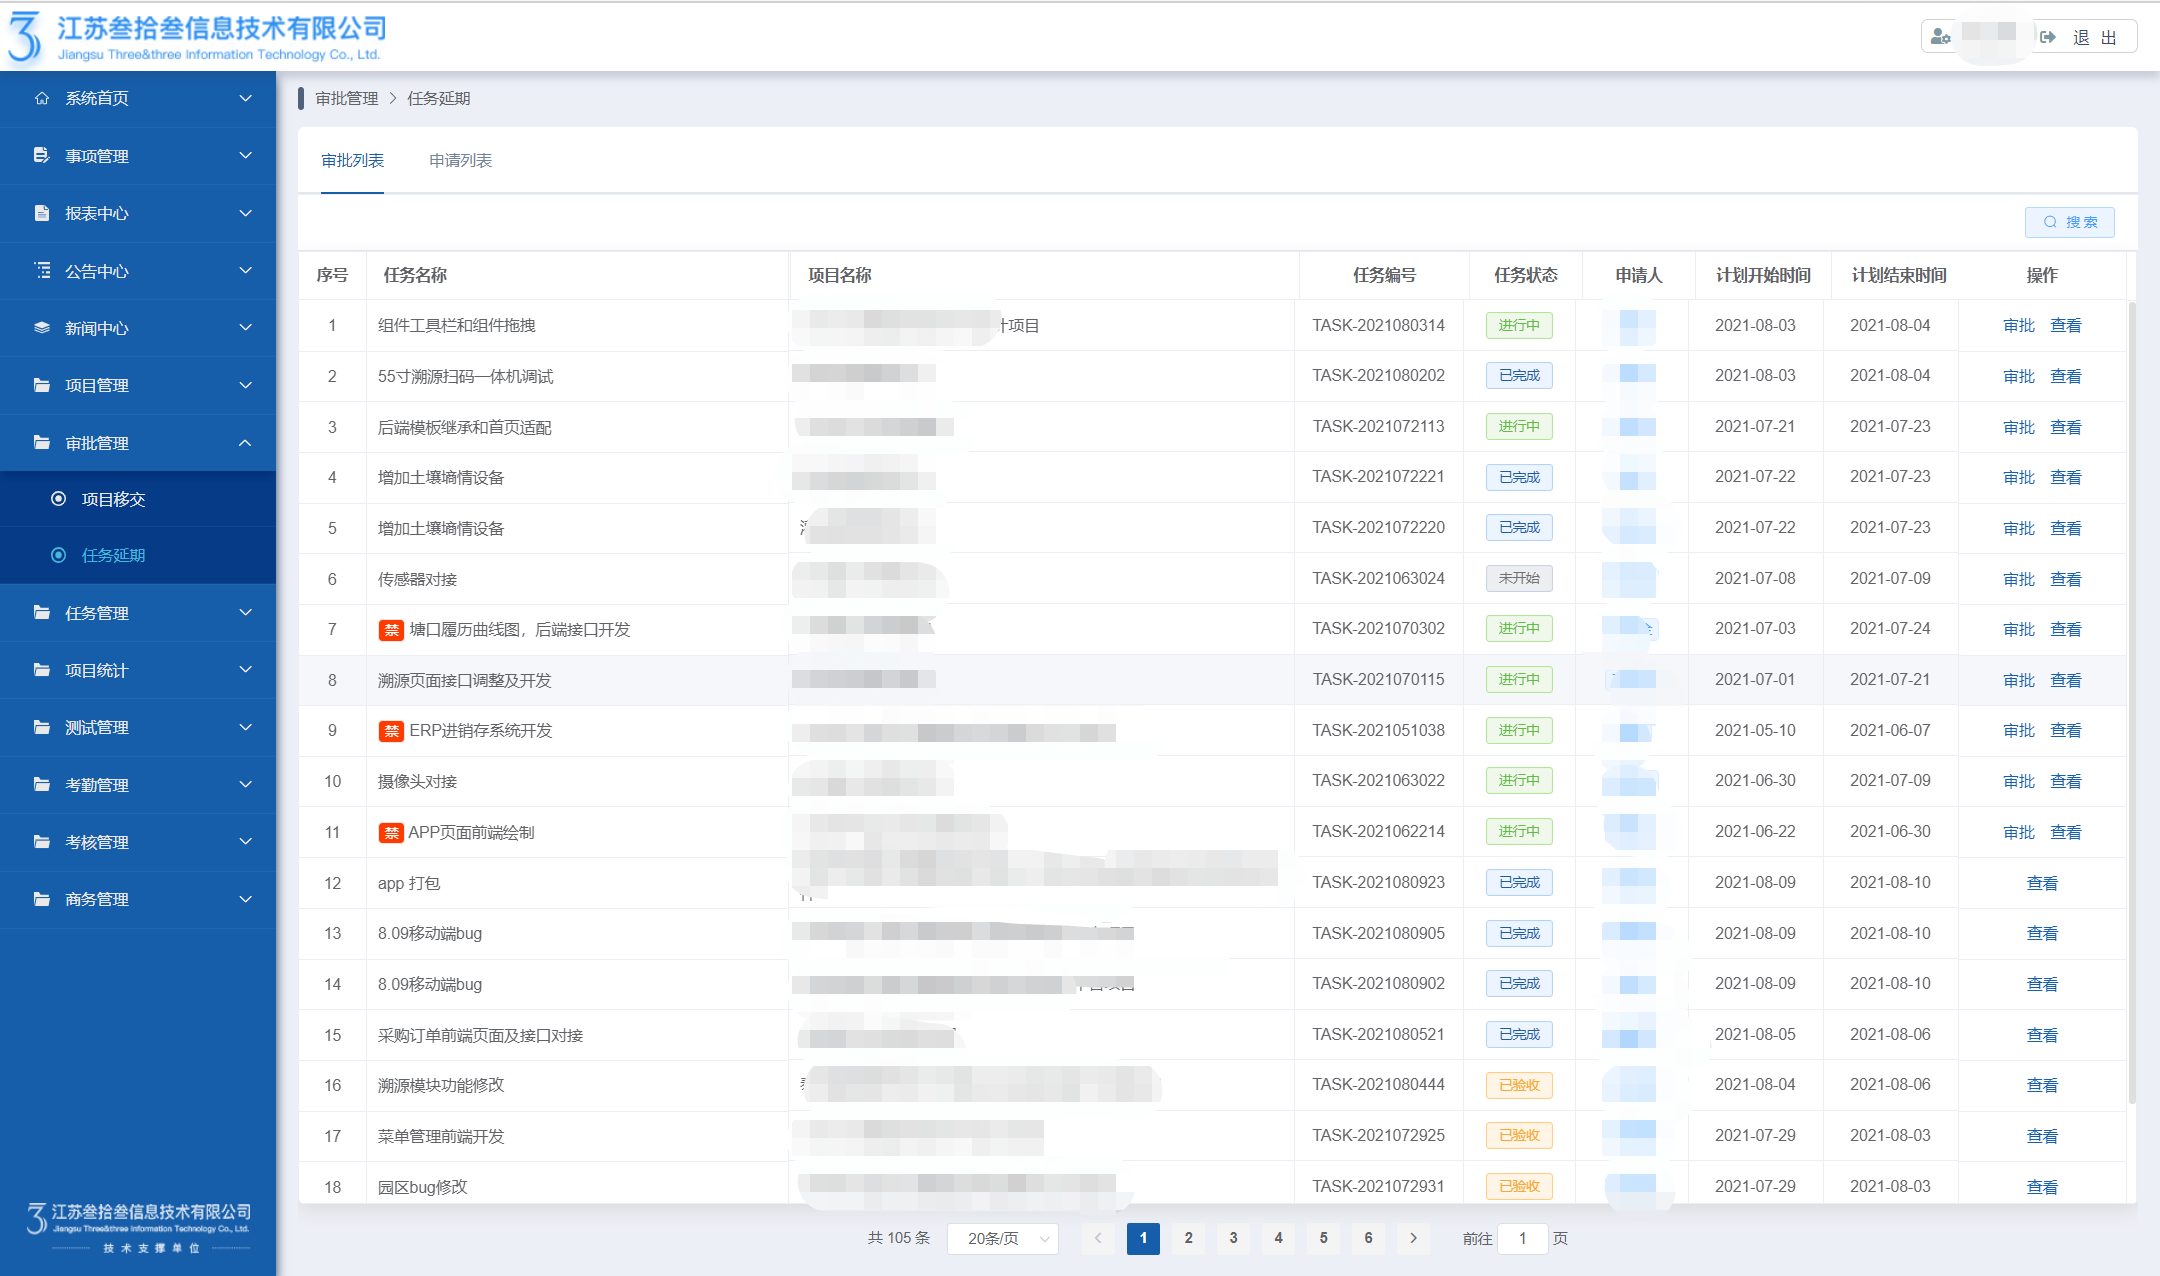Select the 项目移交 radio item
Screen dimensions: 2160x1276
pos(59,499)
